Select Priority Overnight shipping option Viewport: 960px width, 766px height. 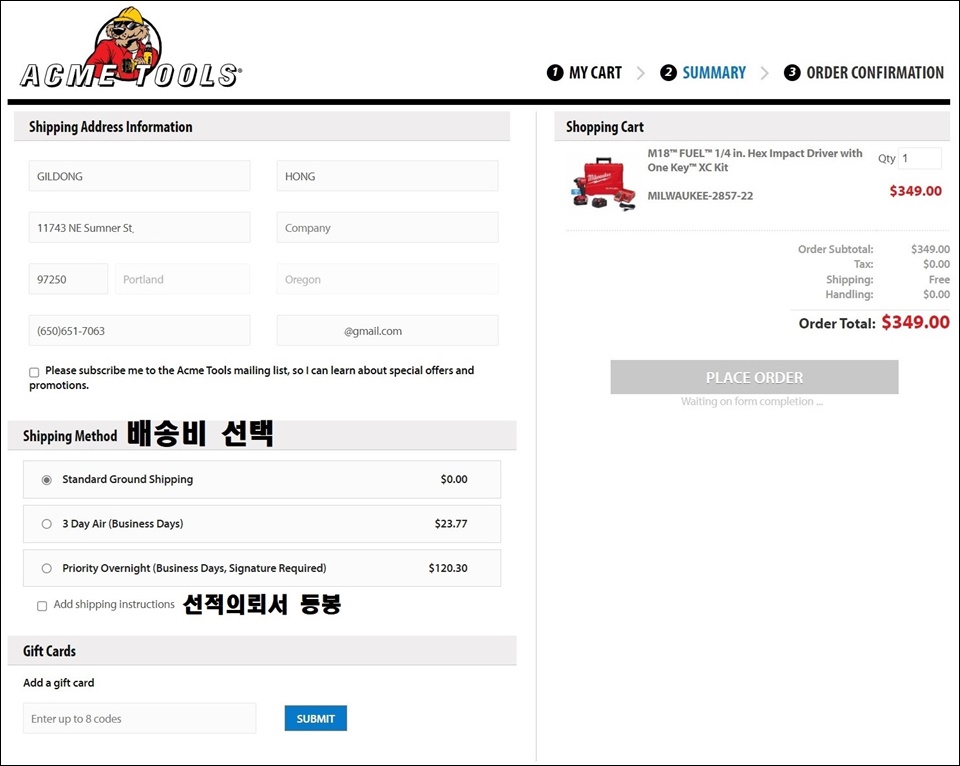tap(47, 568)
